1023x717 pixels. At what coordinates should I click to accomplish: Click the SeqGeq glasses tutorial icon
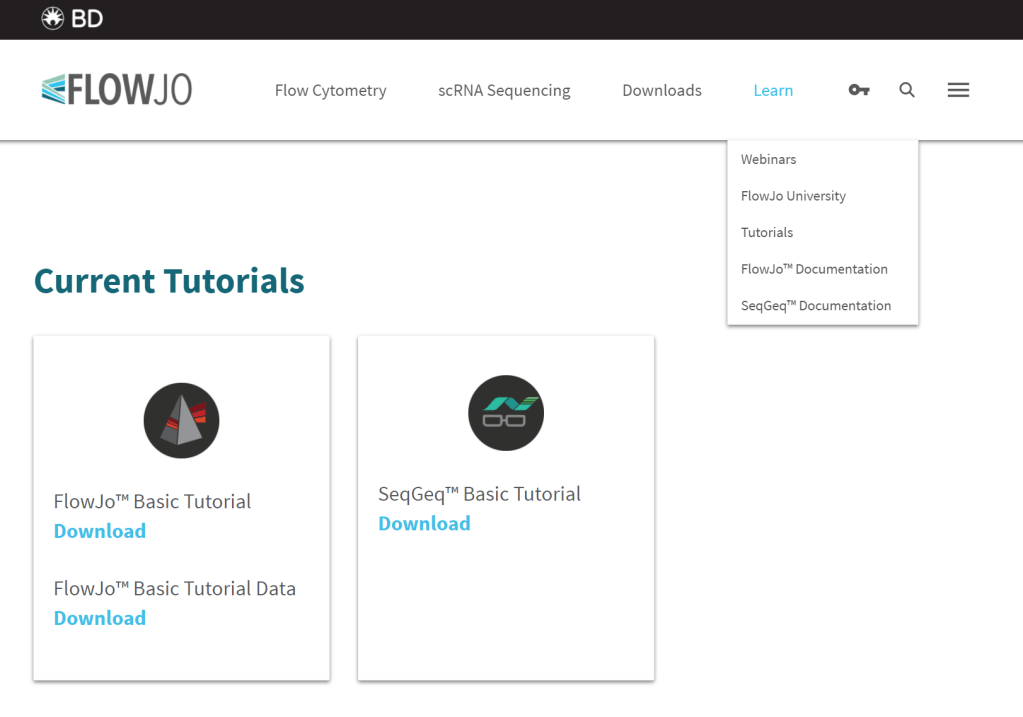click(x=506, y=413)
